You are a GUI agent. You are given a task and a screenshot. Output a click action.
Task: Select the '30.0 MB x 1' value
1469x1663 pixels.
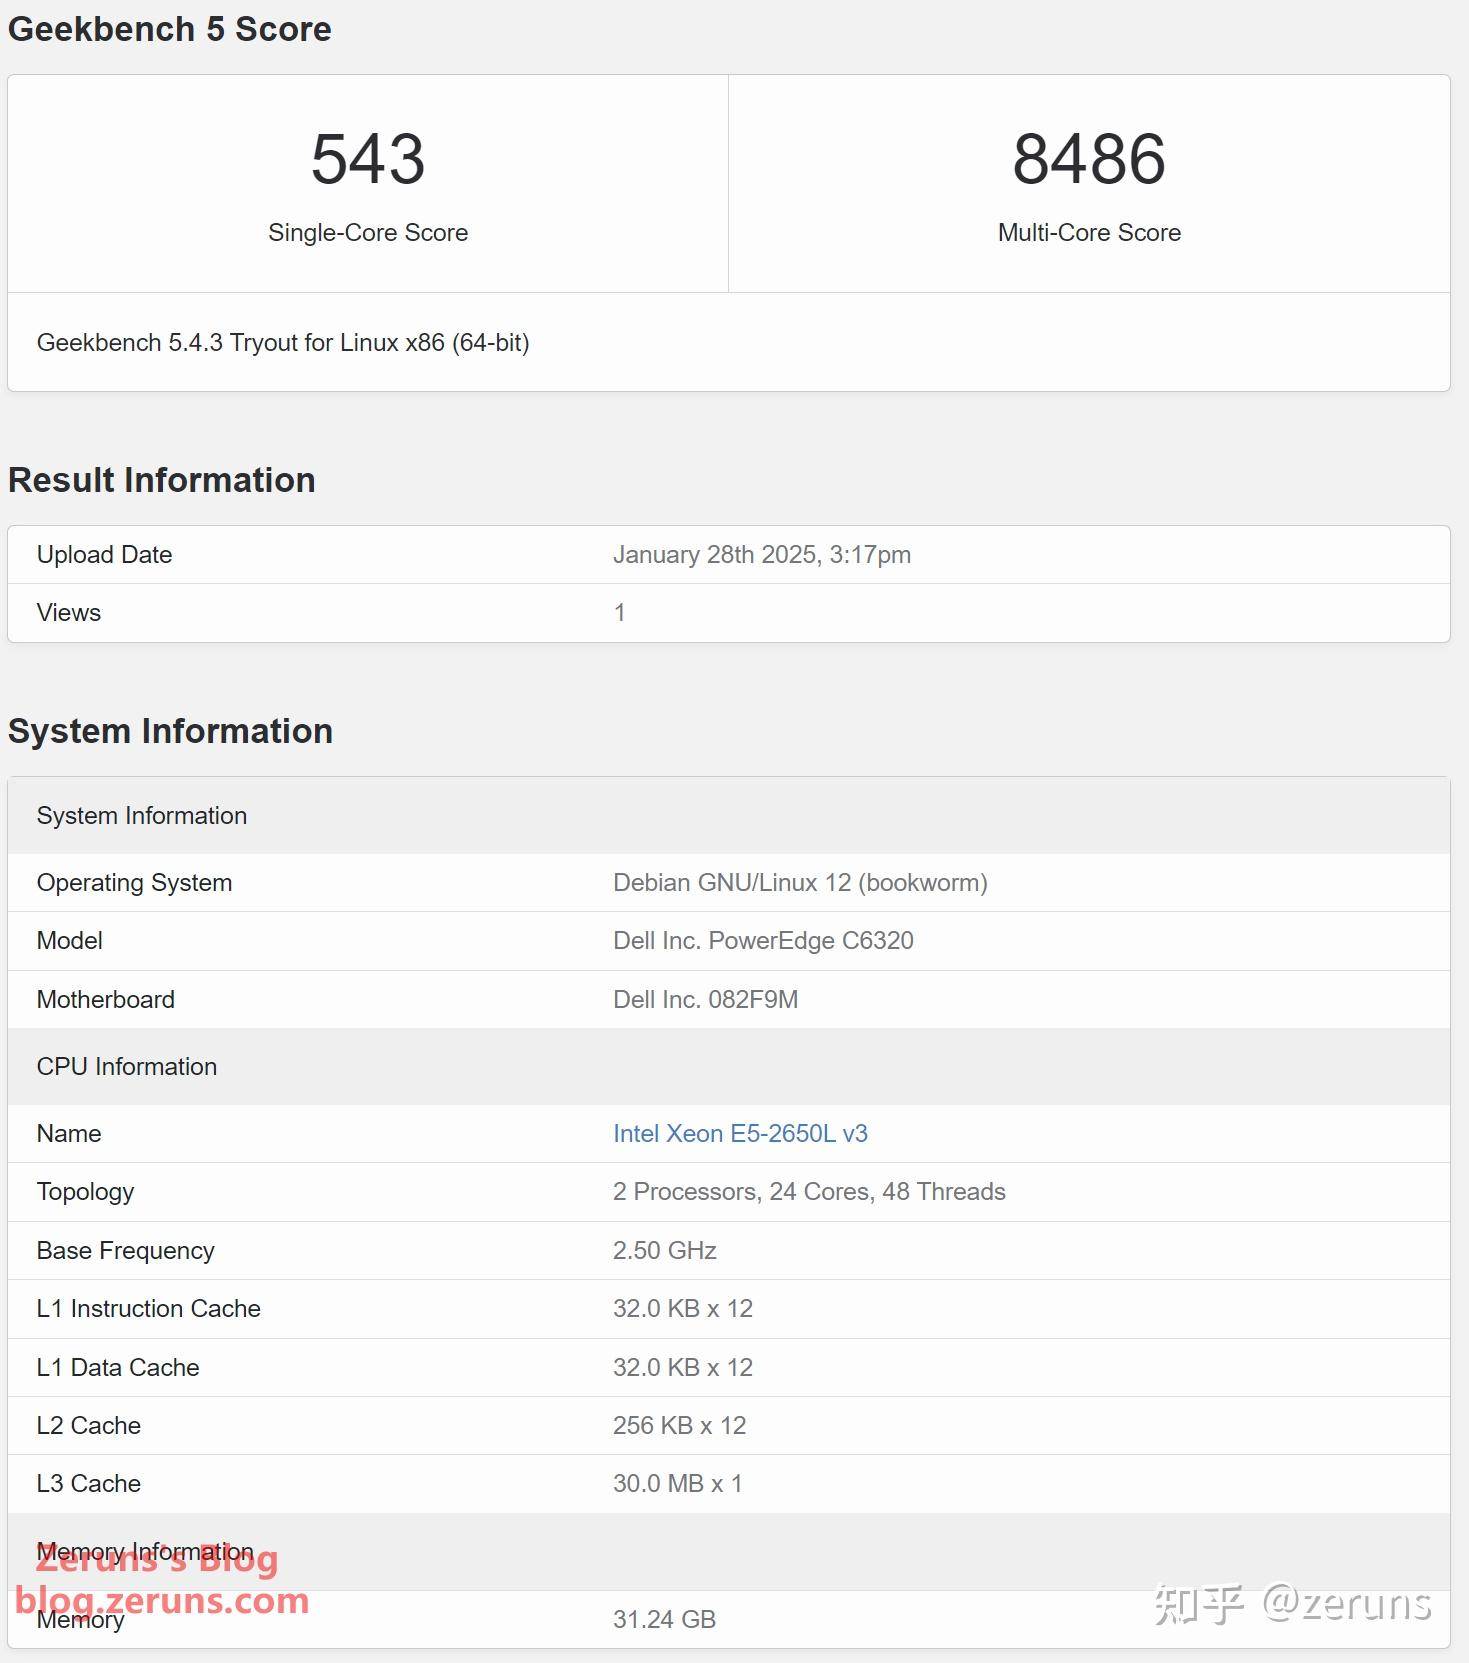[678, 1484]
